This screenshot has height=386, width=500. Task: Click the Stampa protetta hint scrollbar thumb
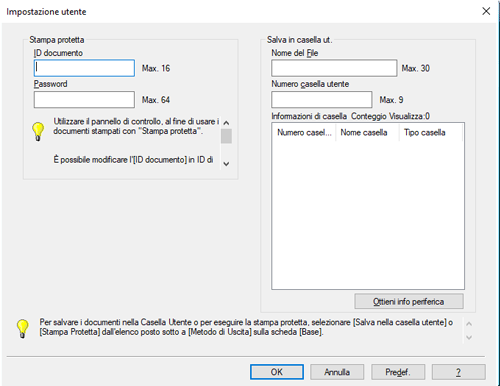tap(226, 136)
